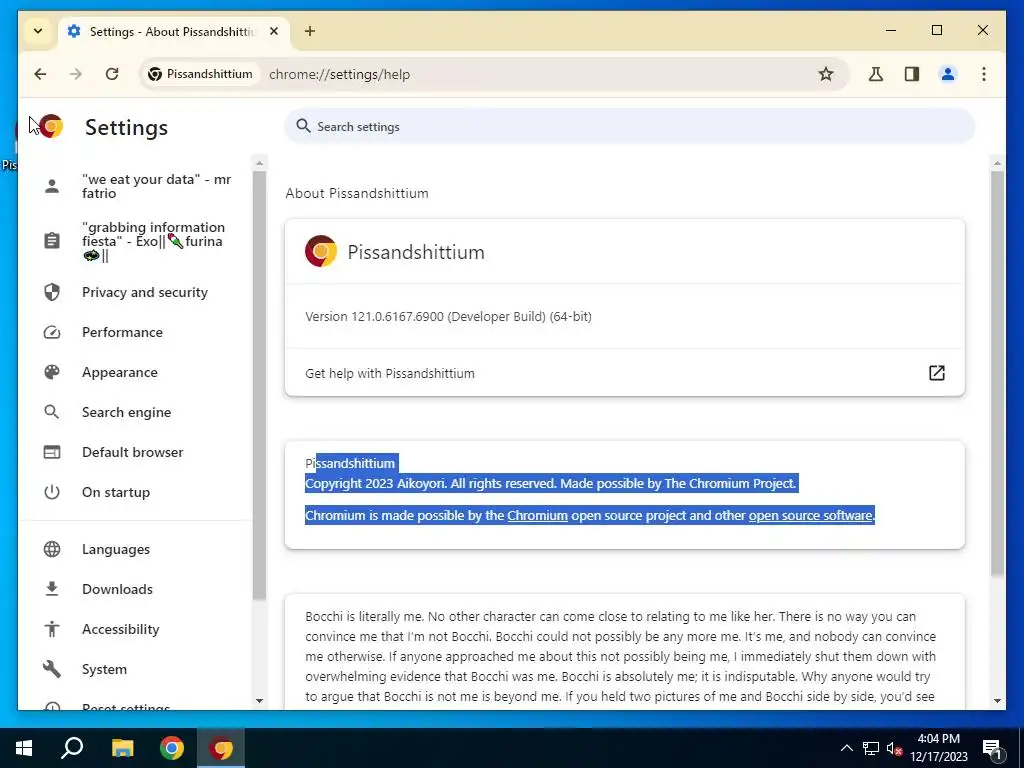Follow the open source software hyperlink

point(810,516)
